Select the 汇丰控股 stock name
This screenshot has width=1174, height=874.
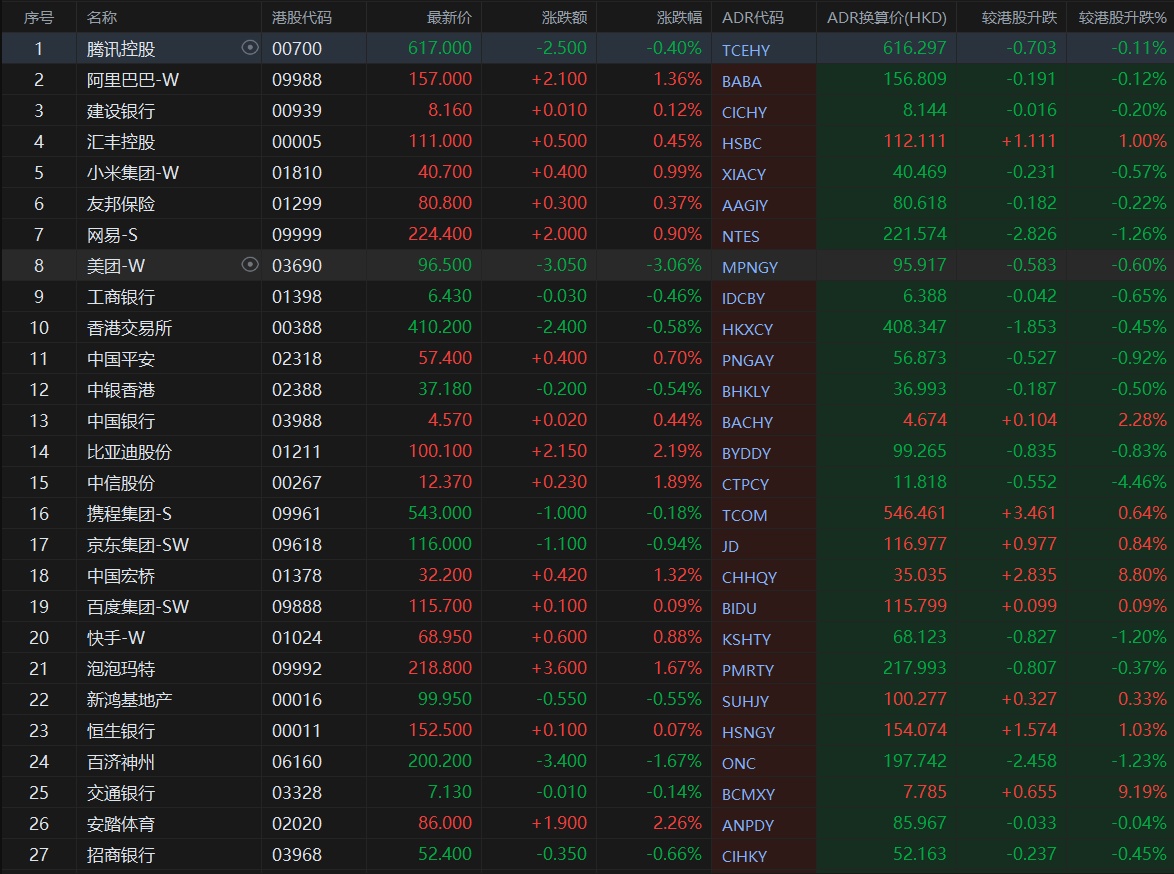121,142
